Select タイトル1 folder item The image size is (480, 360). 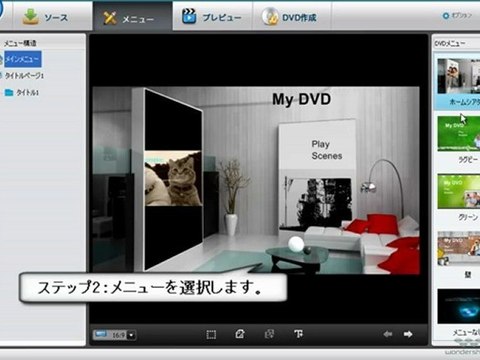click(27, 92)
